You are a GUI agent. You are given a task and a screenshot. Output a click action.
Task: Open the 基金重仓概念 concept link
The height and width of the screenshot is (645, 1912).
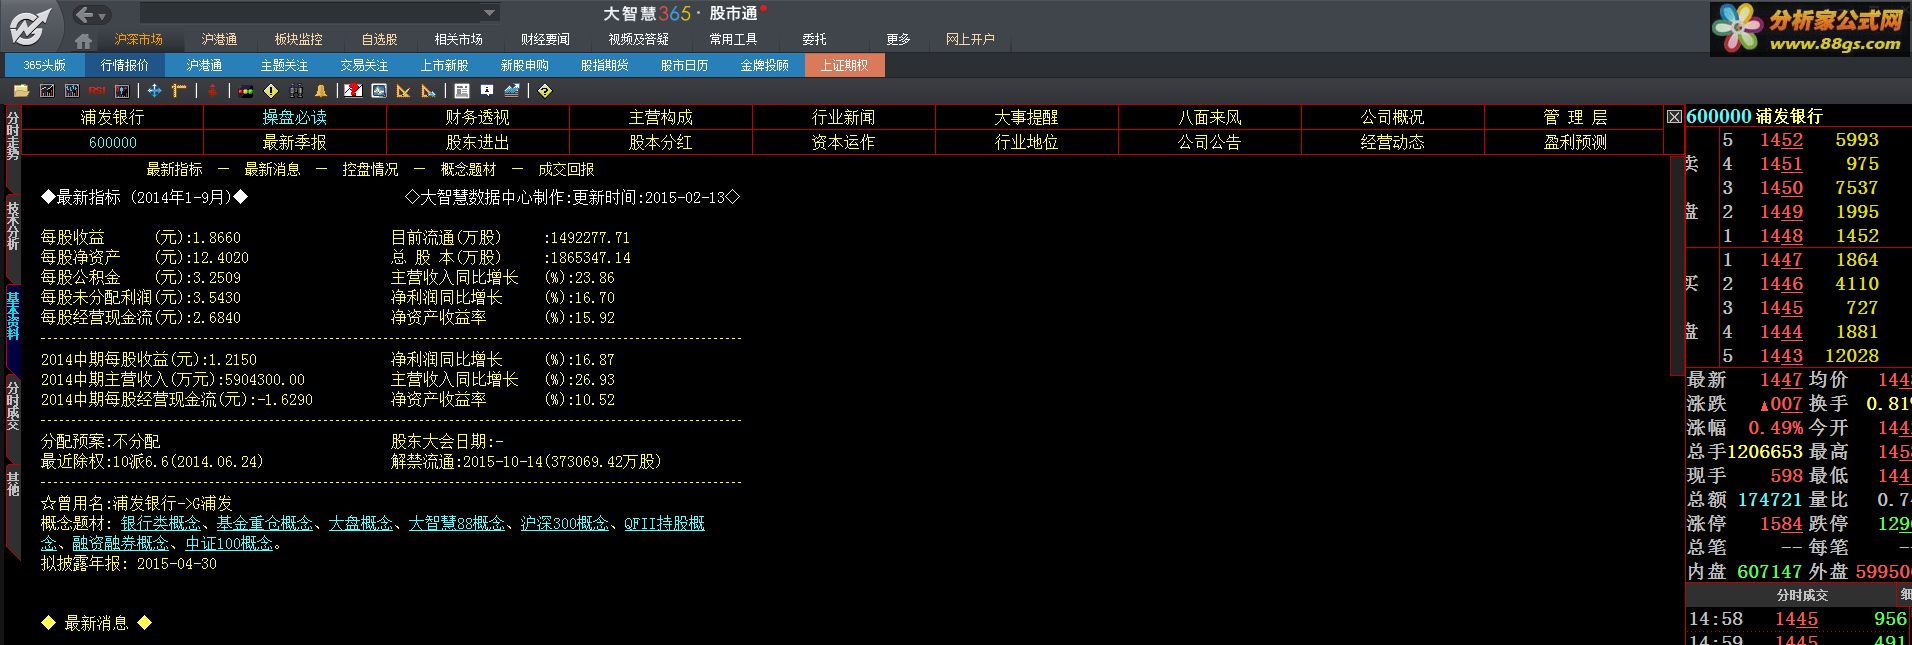(x=265, y=524)
